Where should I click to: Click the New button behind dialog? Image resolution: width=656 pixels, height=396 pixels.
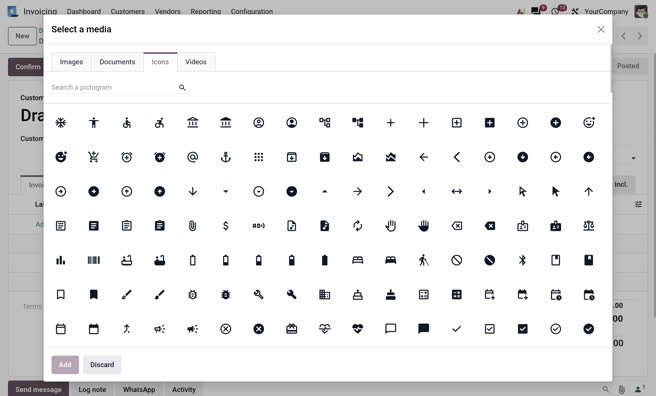(23, 36)
